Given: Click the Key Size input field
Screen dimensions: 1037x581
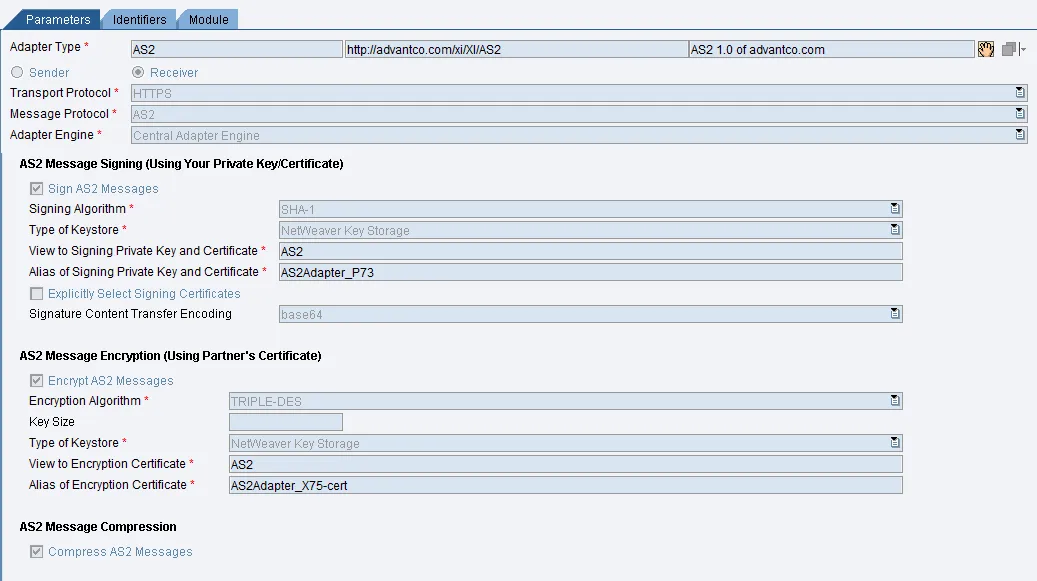Looking at the screenshot, I should pyautogui.click(x=286, y=422).
